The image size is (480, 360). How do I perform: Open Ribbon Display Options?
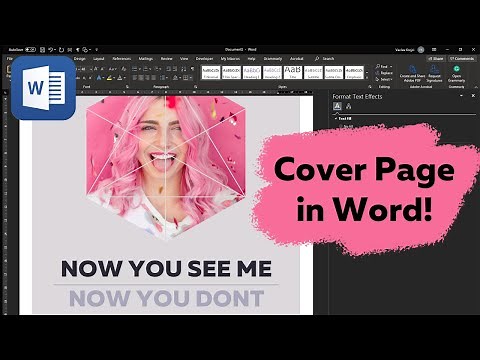[x=434, y=50]
